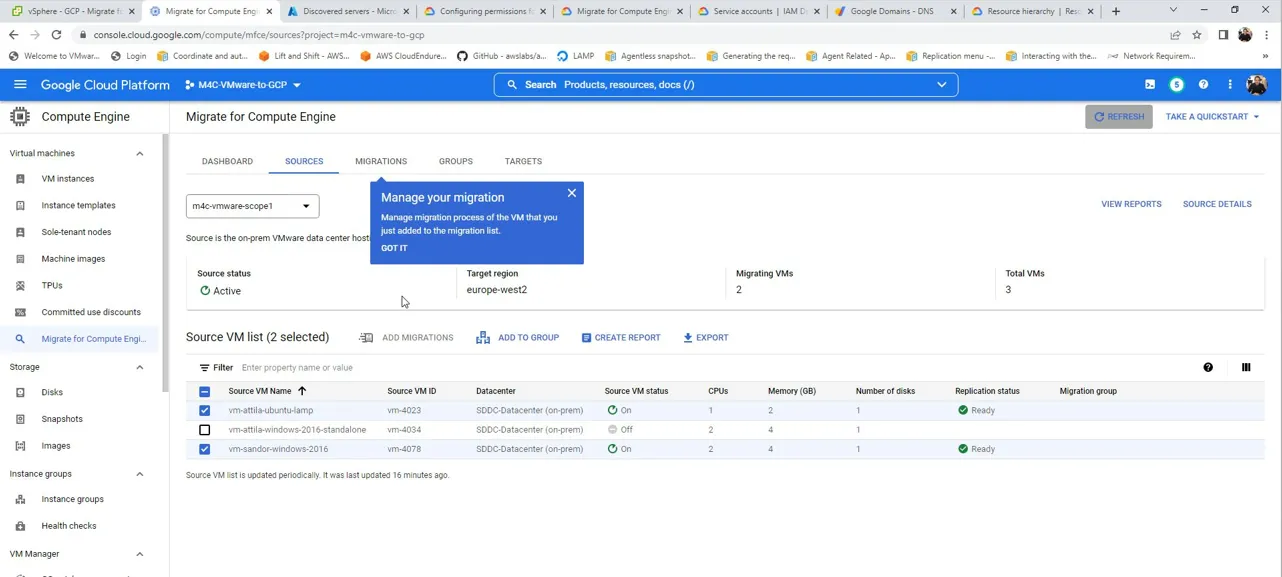Image resolution: width=1282 pixels, height=577 pixels.
Task: Click the Instance templates icon
Action: (x=20, y=206)
